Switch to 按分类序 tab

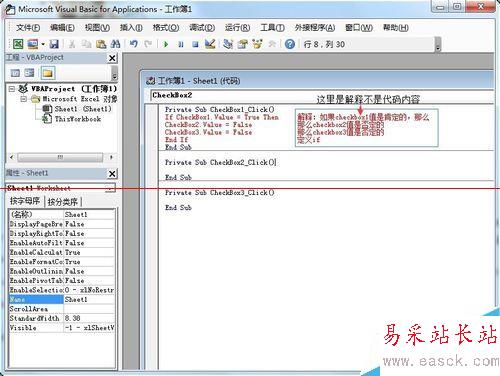point(63,201)
